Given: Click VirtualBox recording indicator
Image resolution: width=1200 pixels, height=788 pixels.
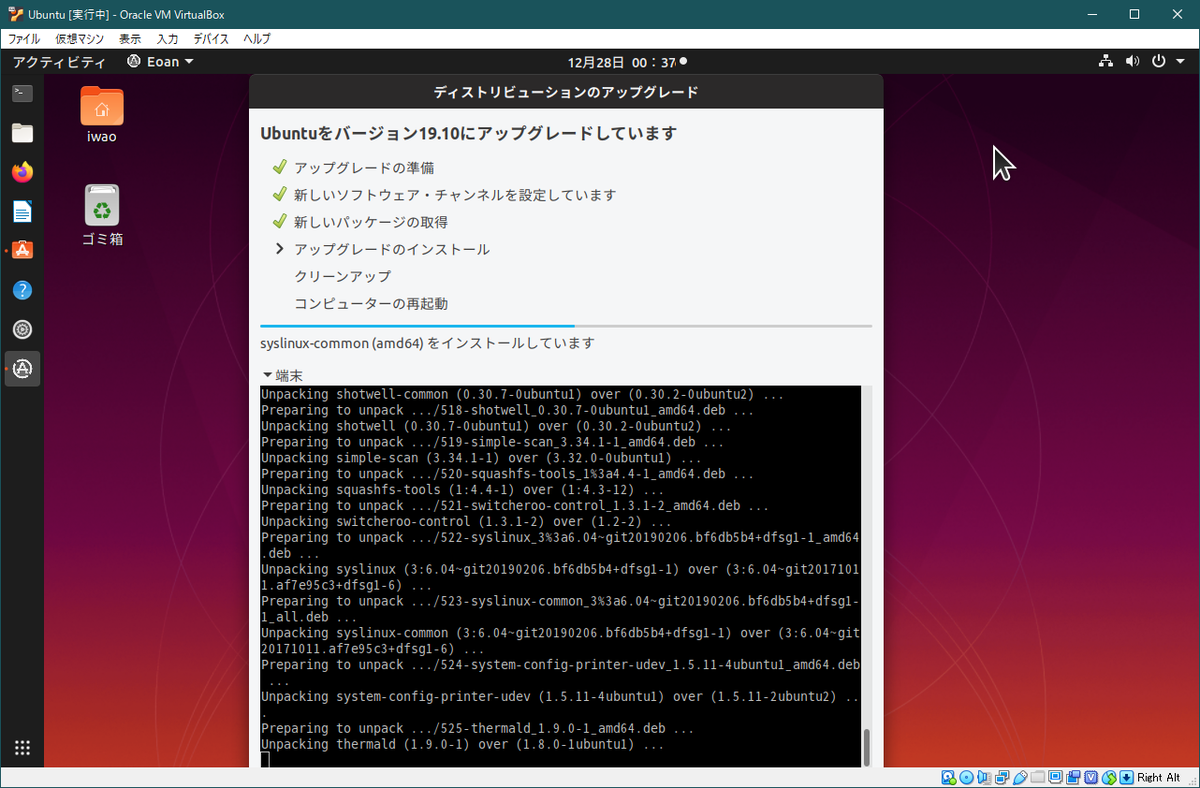Looking at the screenshot, I should [x=1073, y=777].
